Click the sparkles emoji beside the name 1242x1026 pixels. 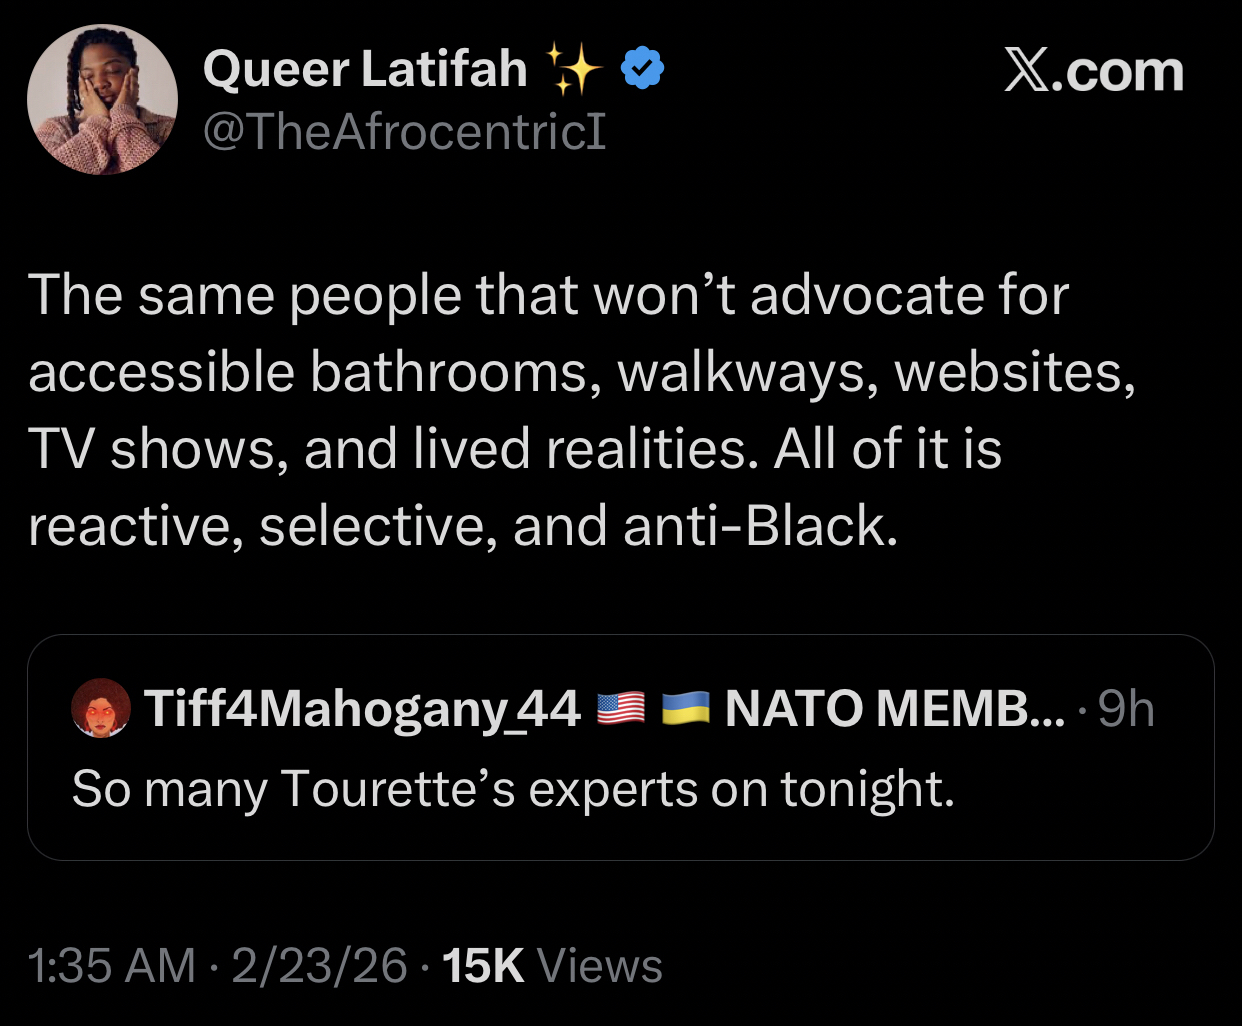pyautogui.click(x=574, y=70)
